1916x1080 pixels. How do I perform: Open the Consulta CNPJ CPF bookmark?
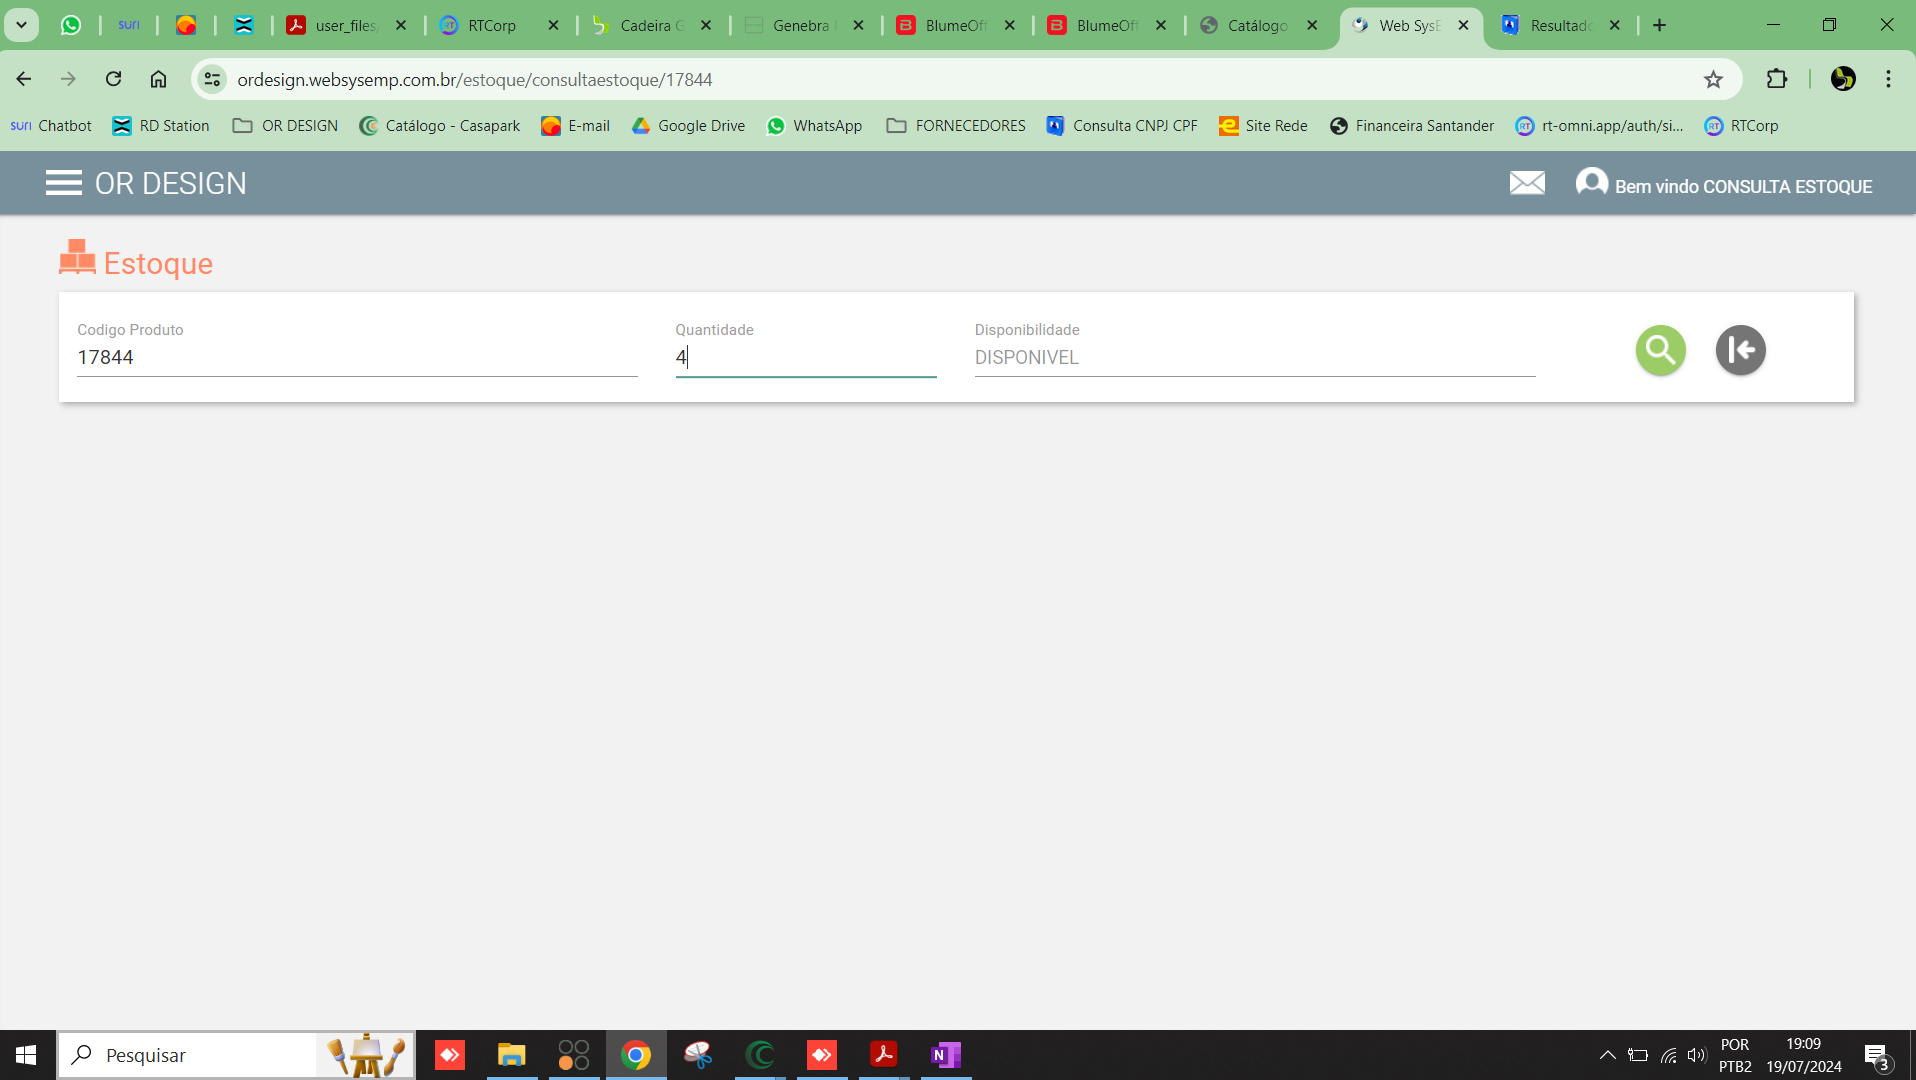(1122, 126)
